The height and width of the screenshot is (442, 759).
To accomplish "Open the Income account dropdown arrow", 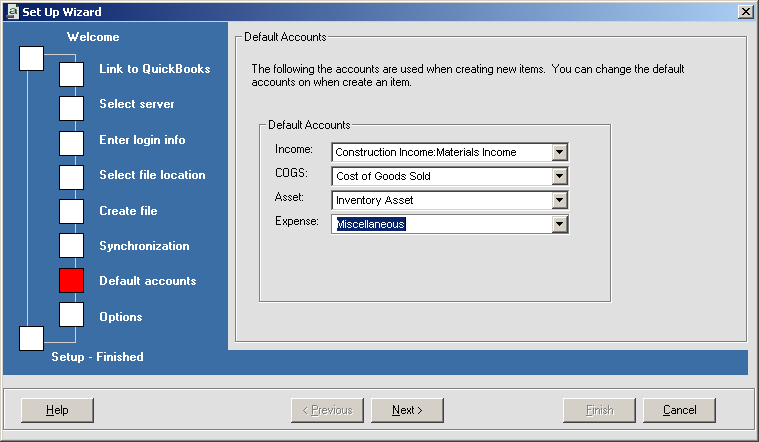I will pos(560,152).
